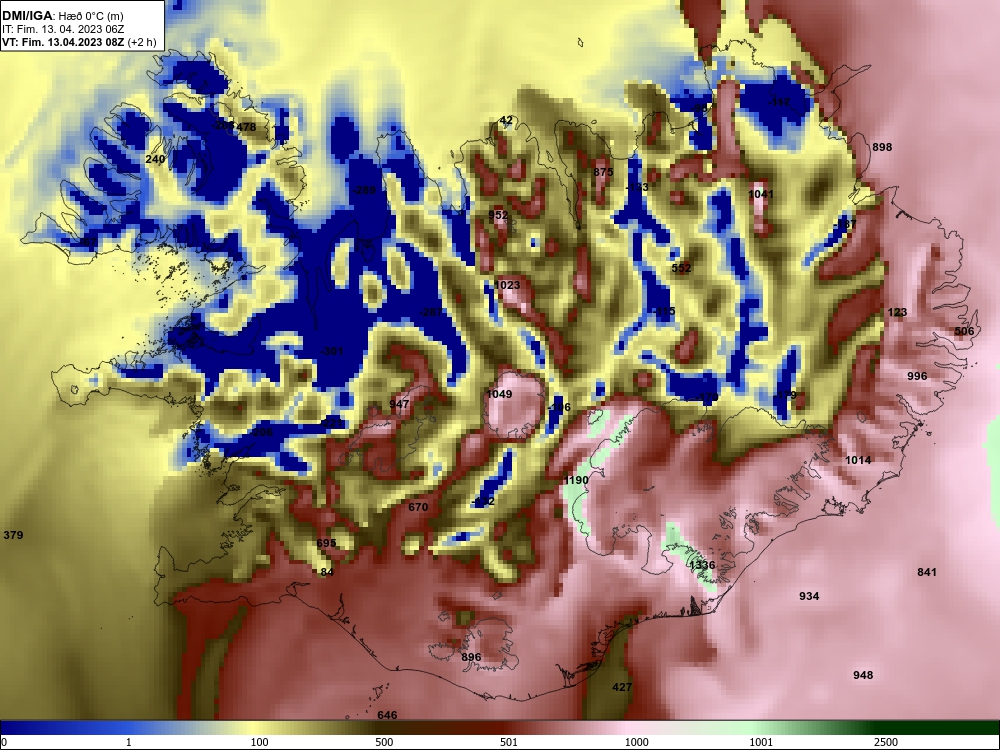Click the map value '875'

coord(603,172)
